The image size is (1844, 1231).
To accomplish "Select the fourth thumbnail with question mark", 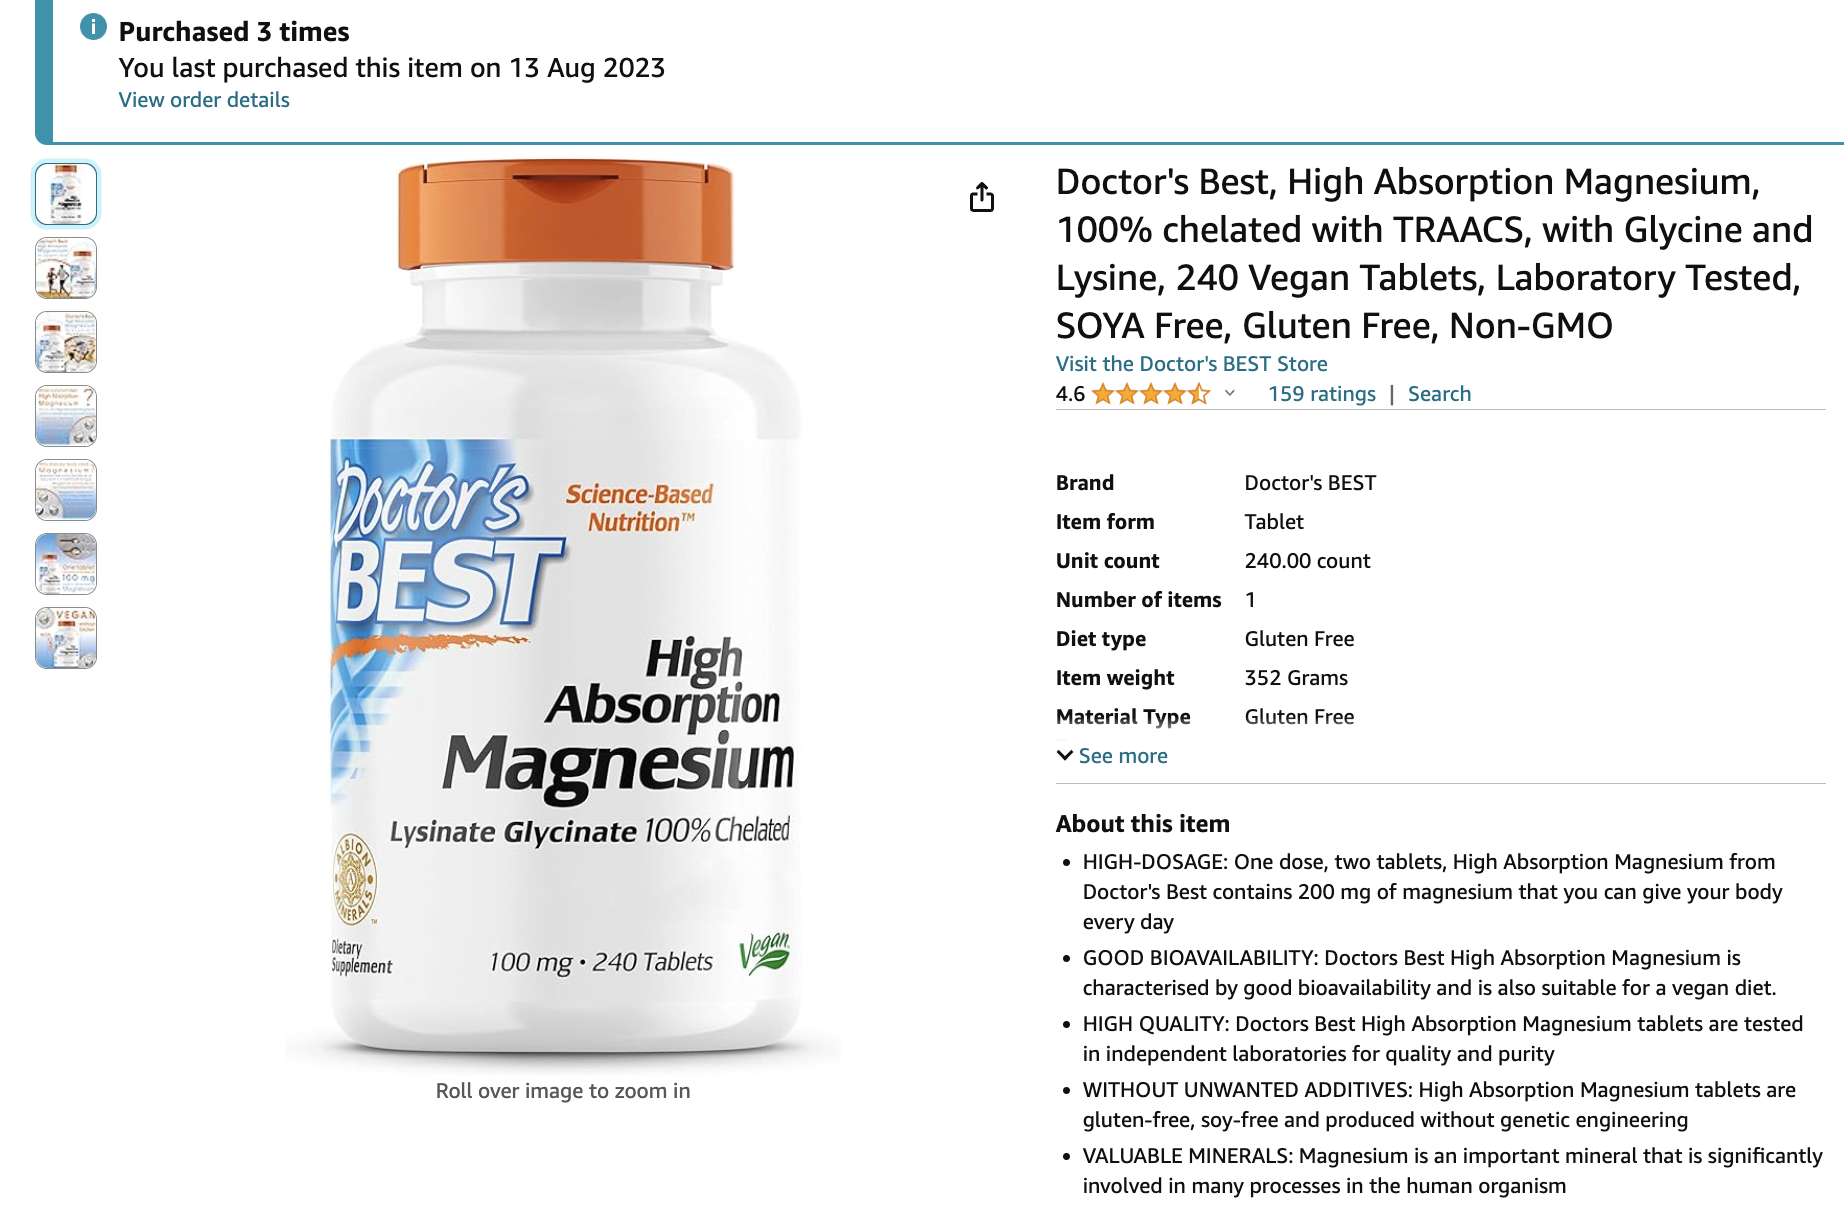I will 66,416.
